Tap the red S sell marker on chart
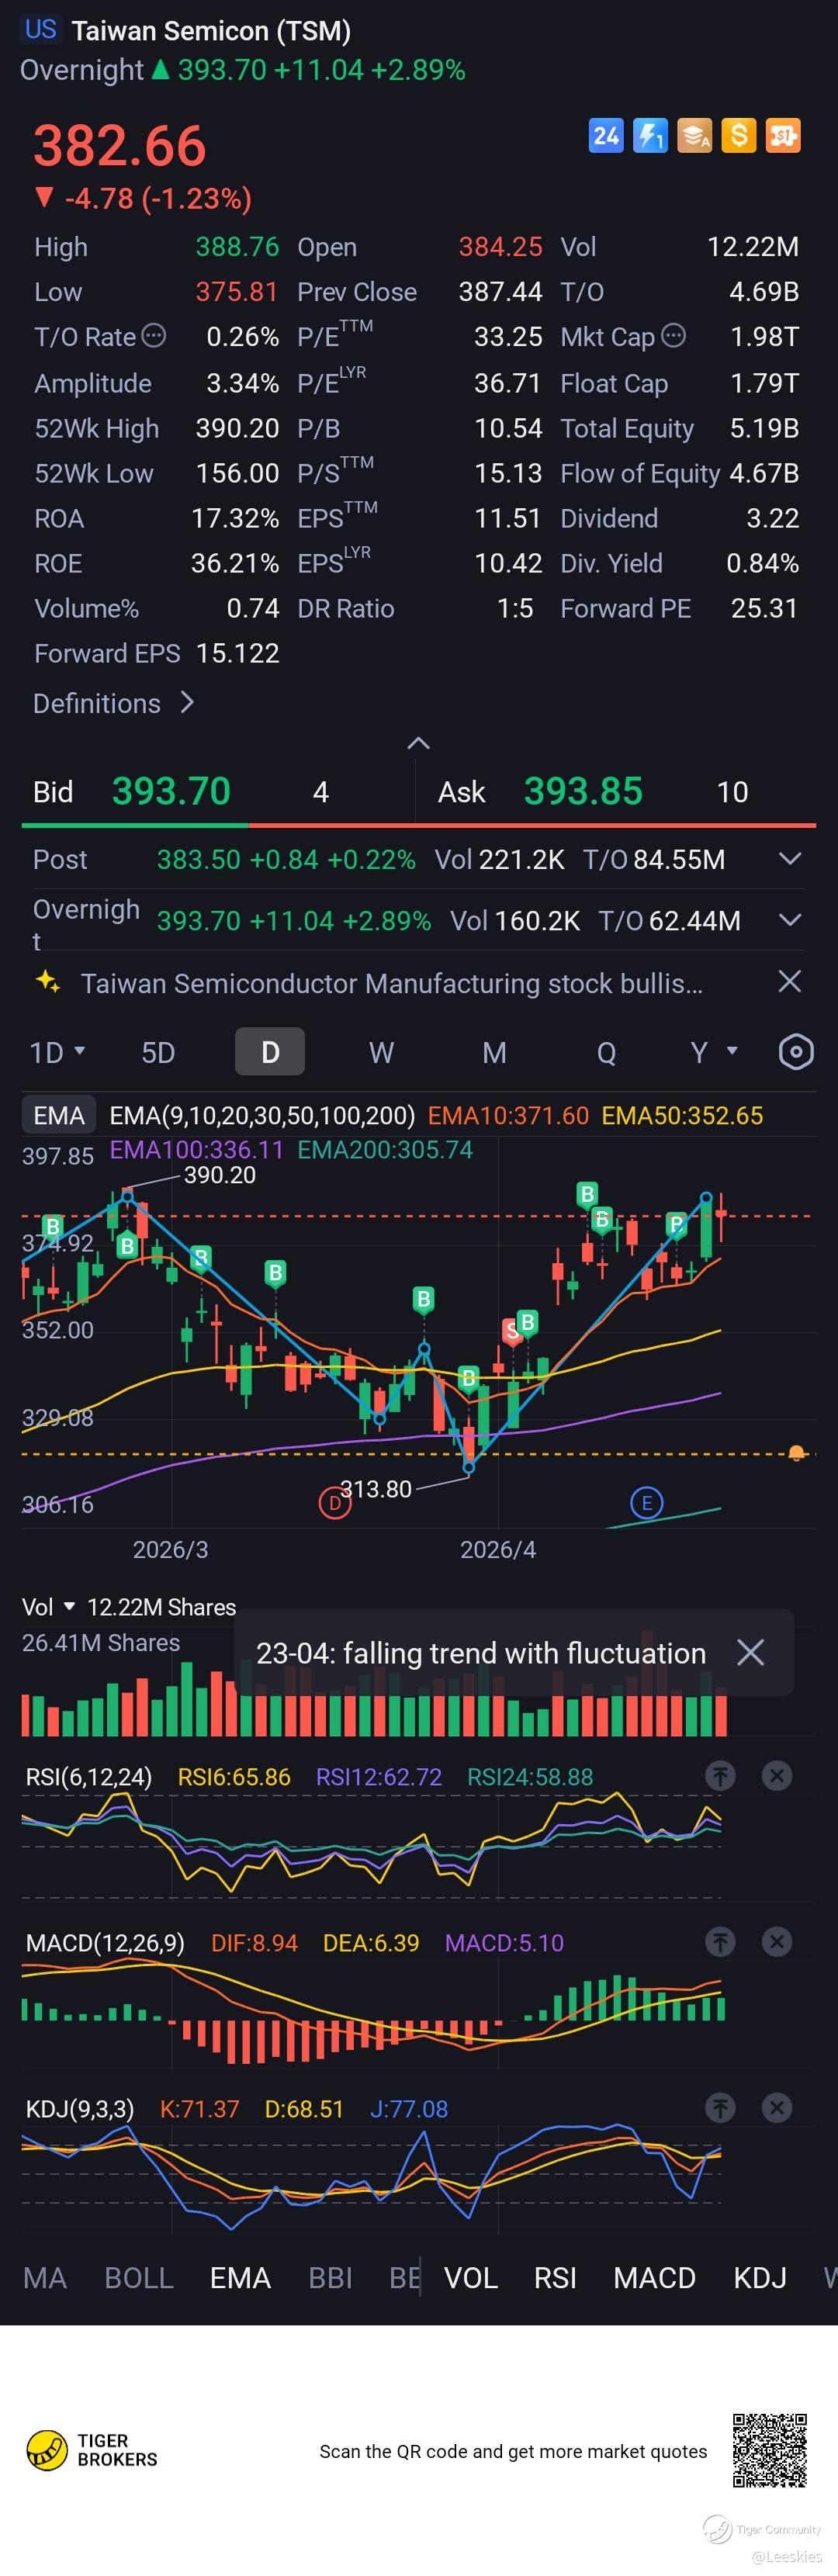 pyautogui.click(x=512, y=1331)
